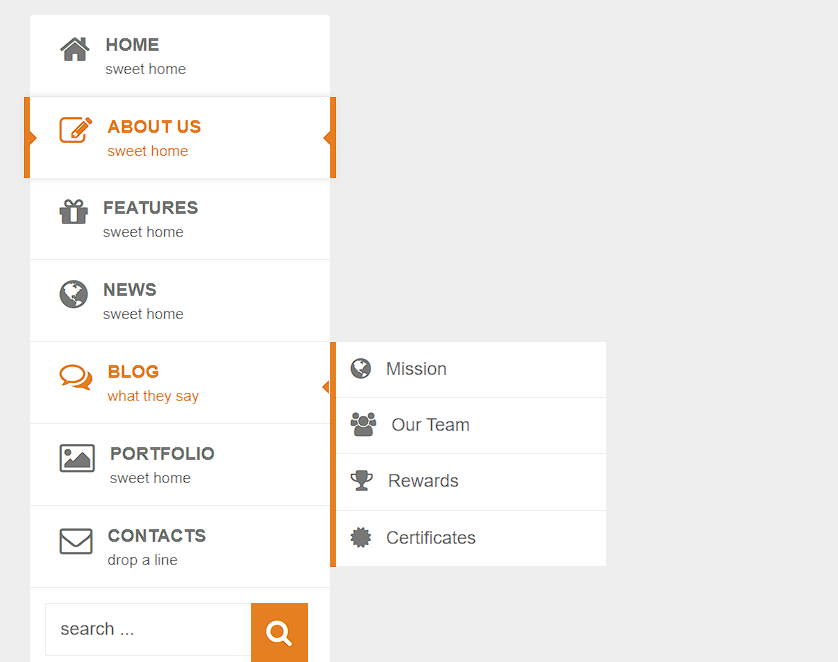Click the group icon for Our Team
This screenshot has height=662, width=838.
point(363,424)
